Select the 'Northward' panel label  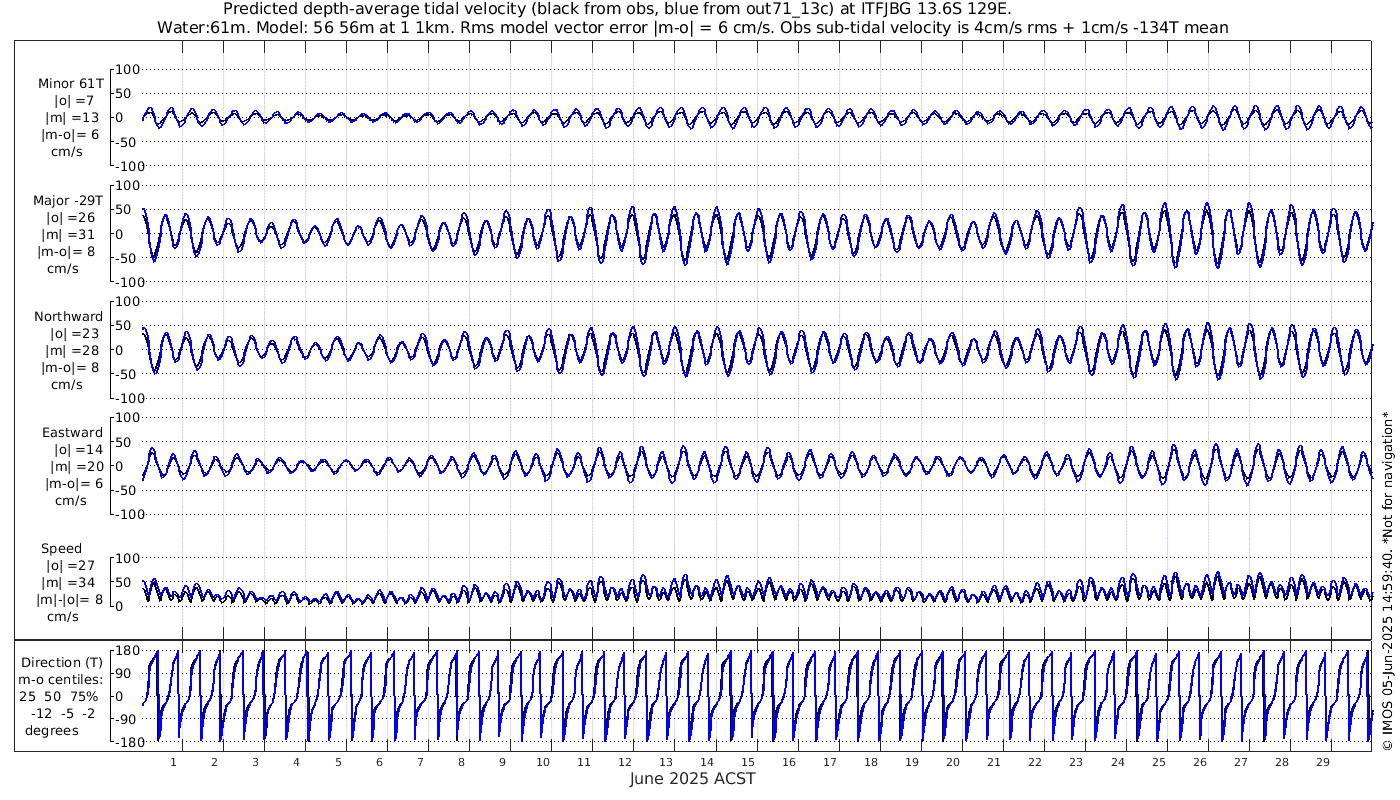click(69, 316)
